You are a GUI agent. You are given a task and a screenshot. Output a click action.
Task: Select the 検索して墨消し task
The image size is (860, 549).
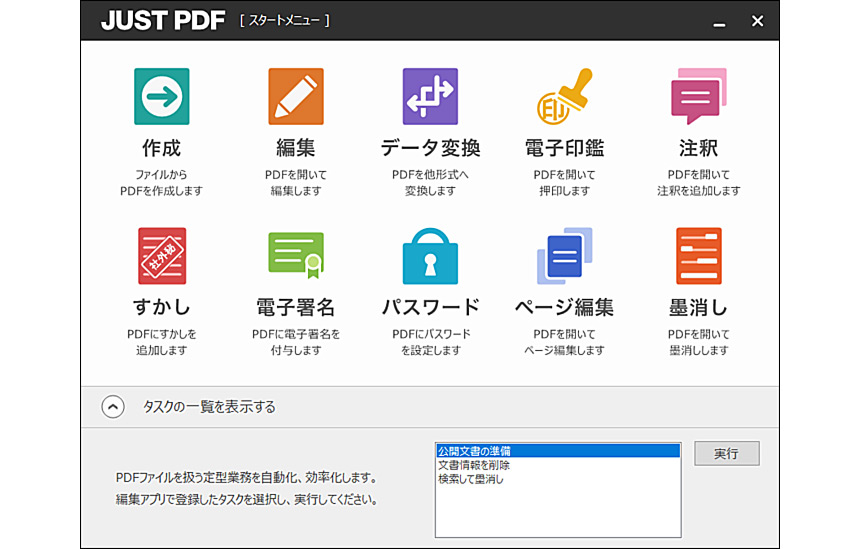coord(558,479)
